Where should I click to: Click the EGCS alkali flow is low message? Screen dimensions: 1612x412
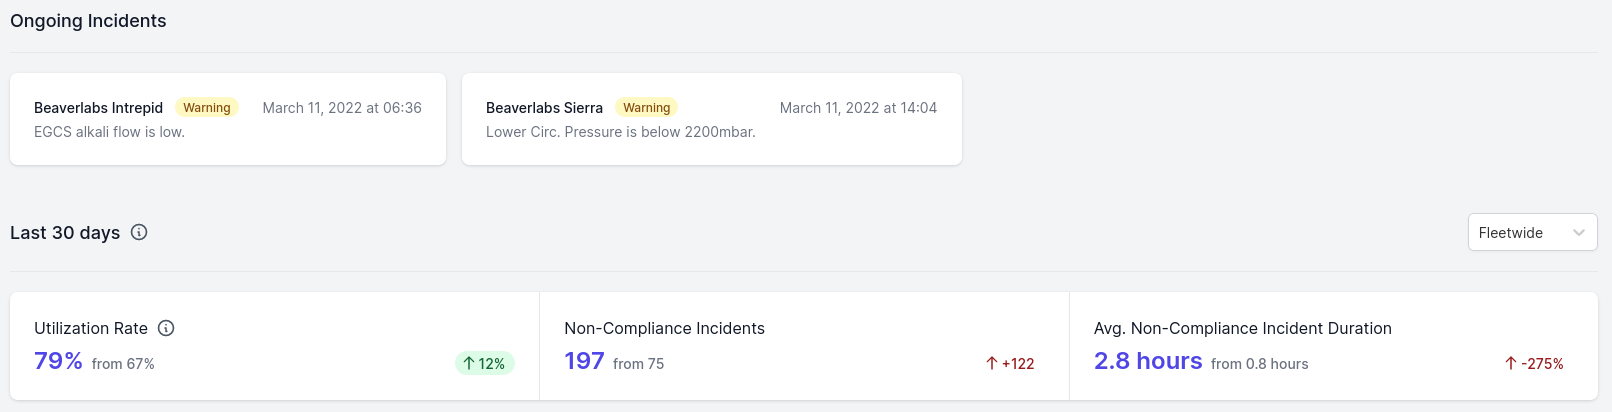click(109, 132)
